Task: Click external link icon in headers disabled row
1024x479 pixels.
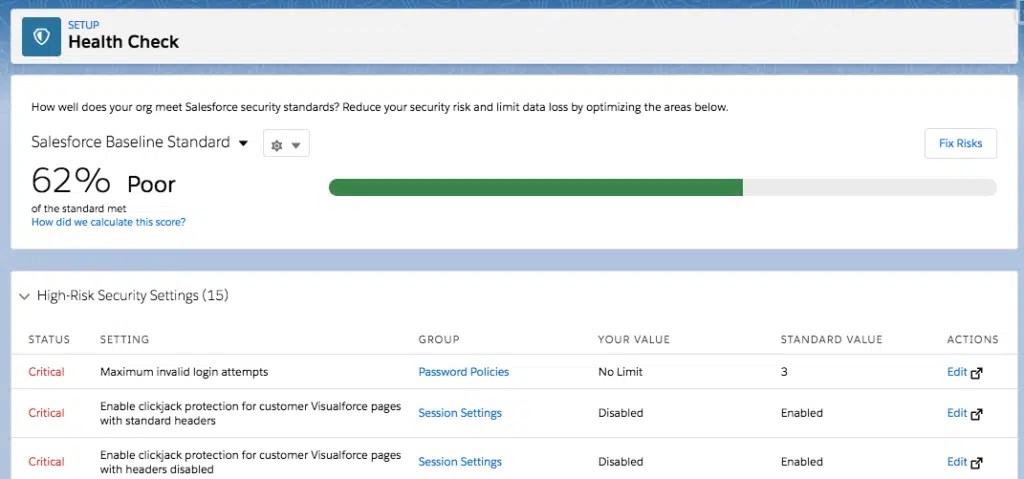Action: [x=977, y=463]
